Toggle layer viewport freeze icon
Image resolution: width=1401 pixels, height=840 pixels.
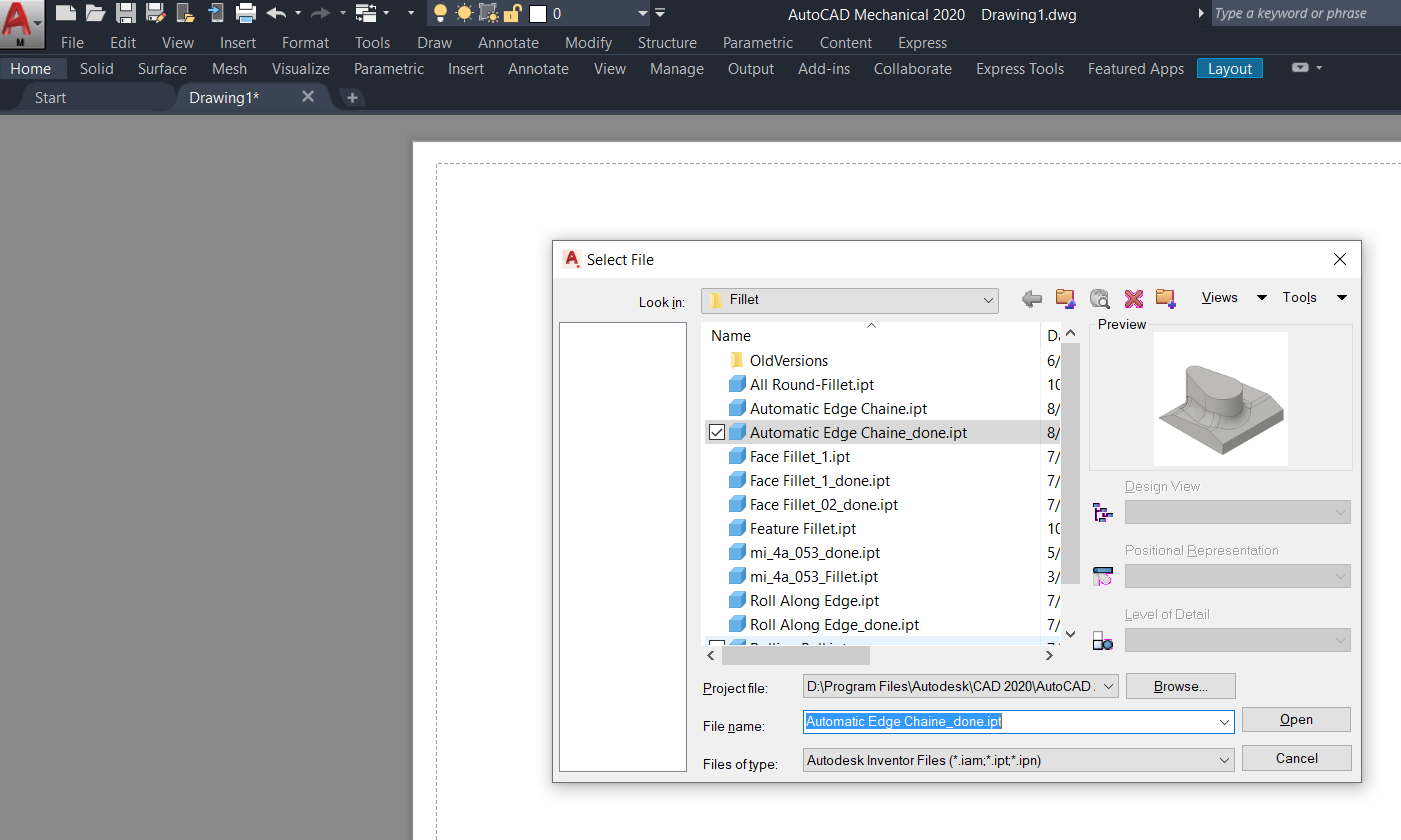pos(489,13)
